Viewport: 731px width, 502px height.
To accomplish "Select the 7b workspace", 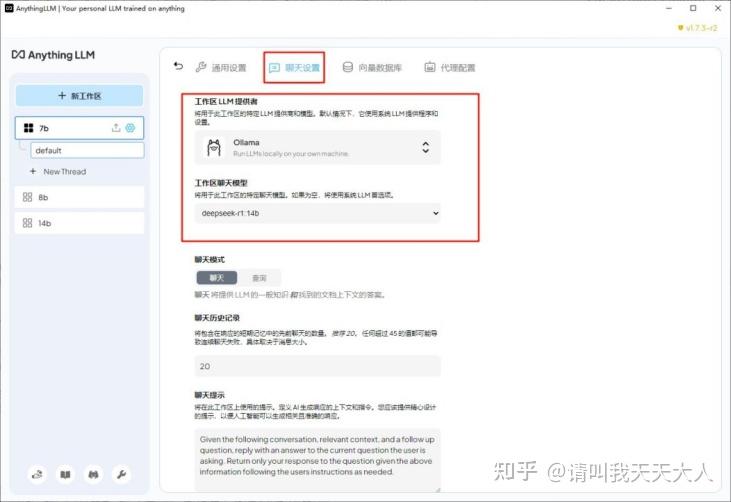I will click(x=79, y=128).
